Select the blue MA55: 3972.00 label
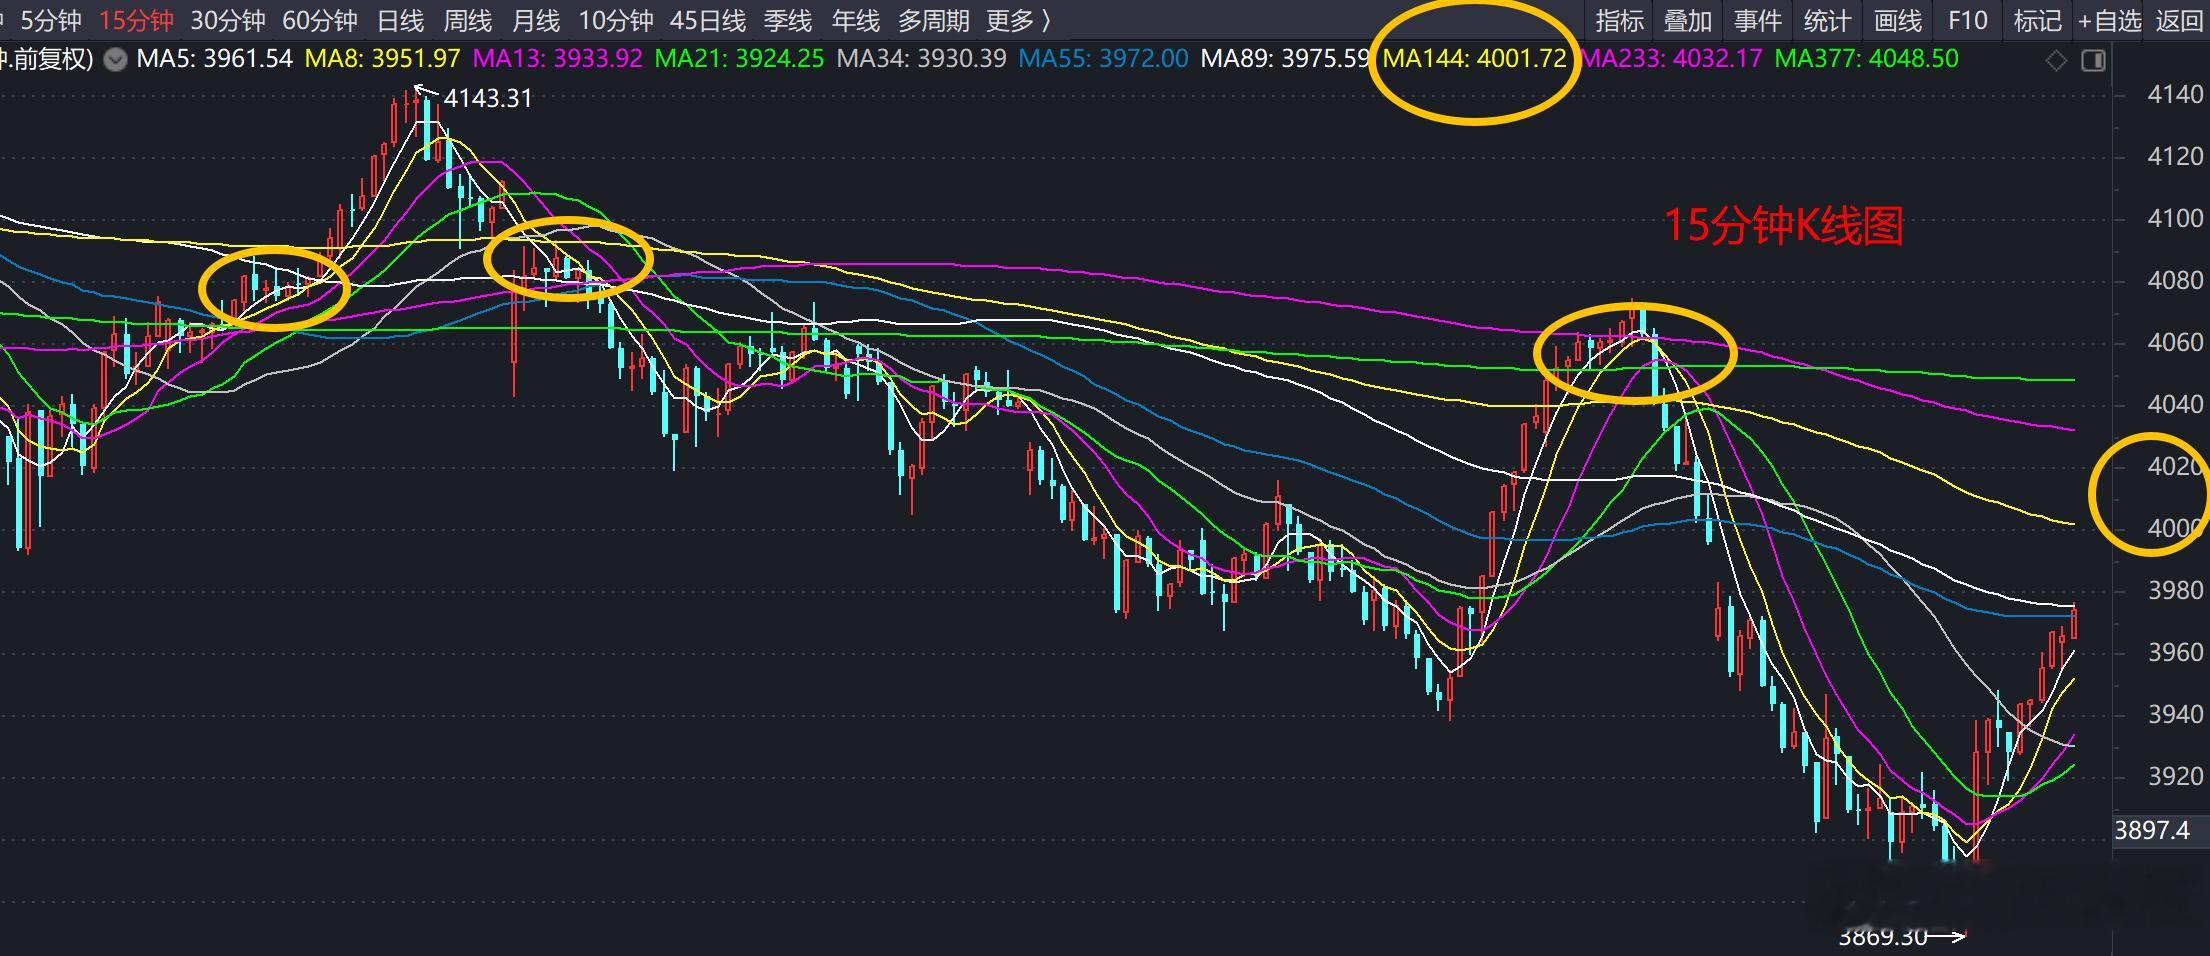Screen dimensions: 2210x956 click(x=1104, y=59)
